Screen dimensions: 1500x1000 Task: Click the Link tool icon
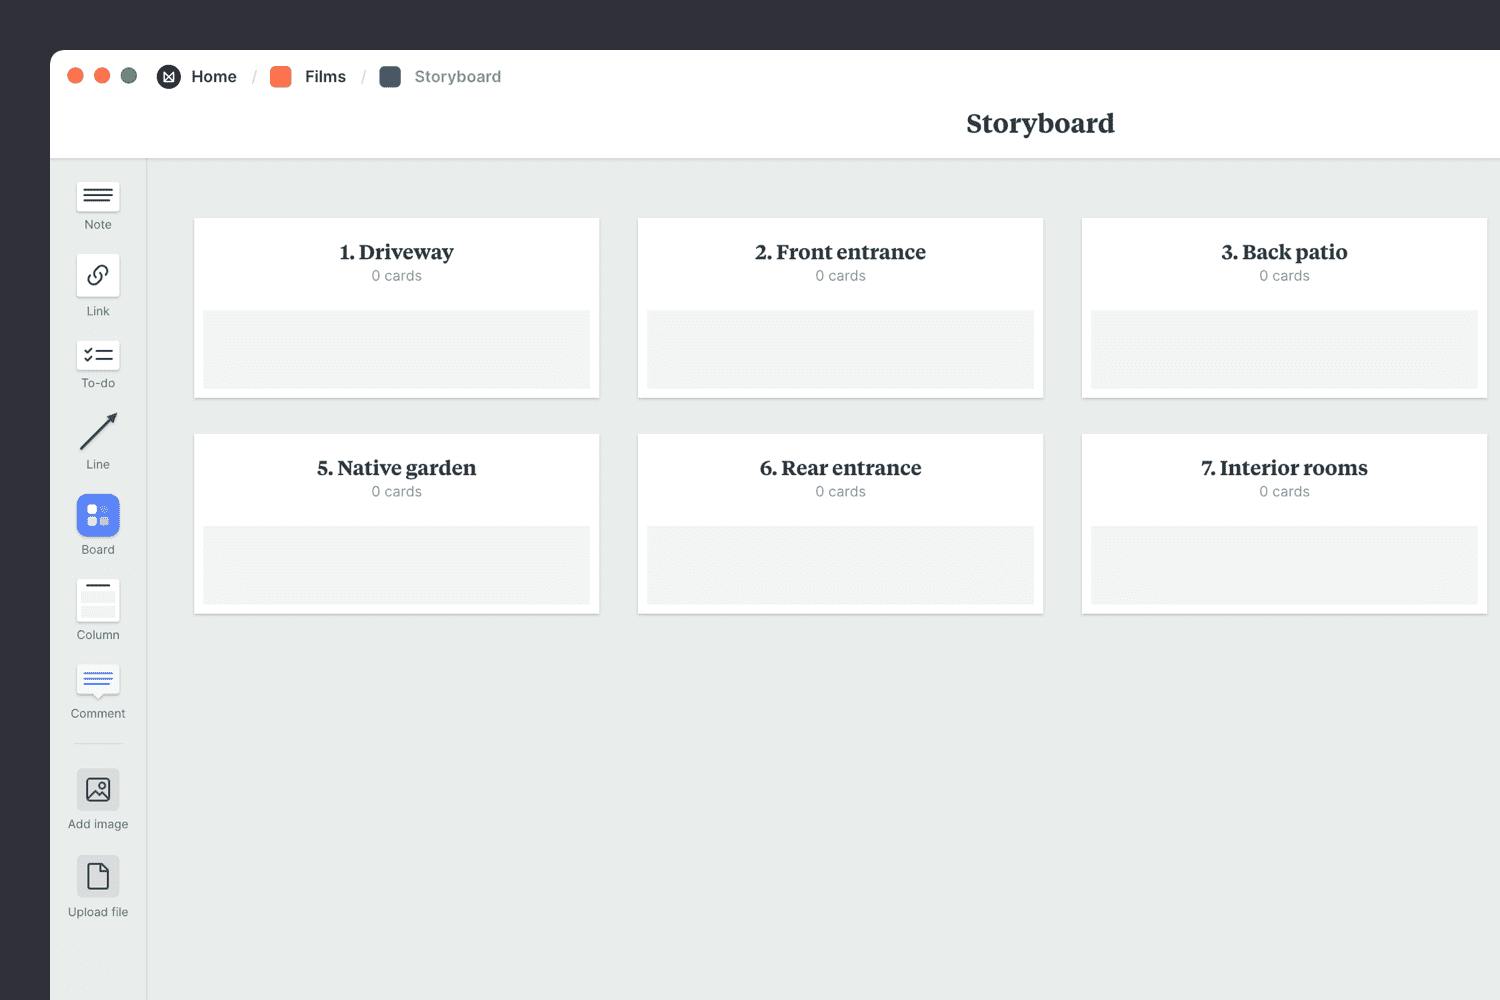pos(98,275)
